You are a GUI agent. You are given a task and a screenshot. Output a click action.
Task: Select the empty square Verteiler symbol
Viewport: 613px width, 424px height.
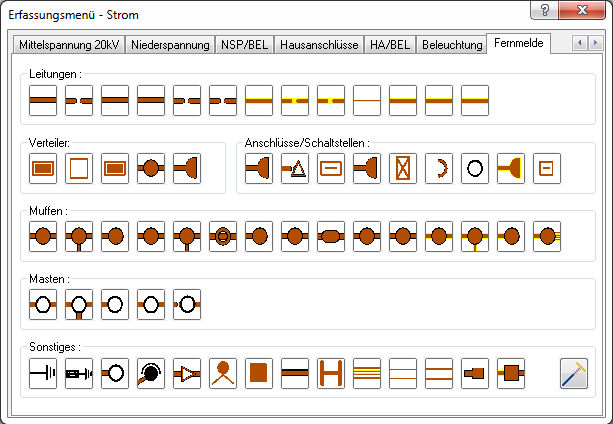(x=79, y=169)
